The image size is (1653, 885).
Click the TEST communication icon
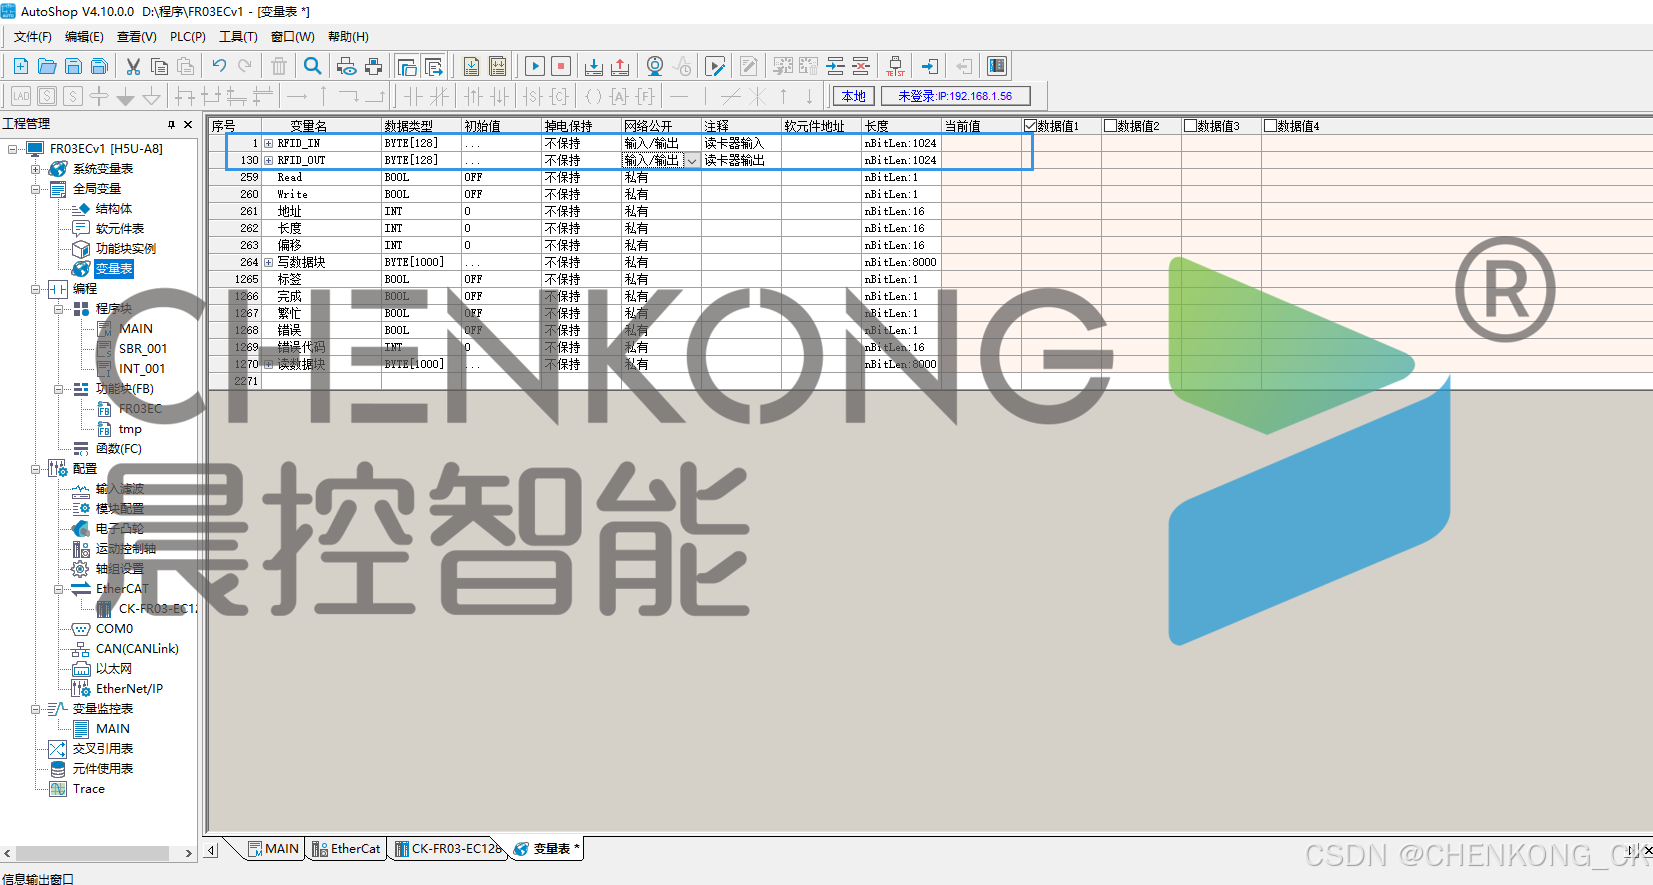pos(896,66)
